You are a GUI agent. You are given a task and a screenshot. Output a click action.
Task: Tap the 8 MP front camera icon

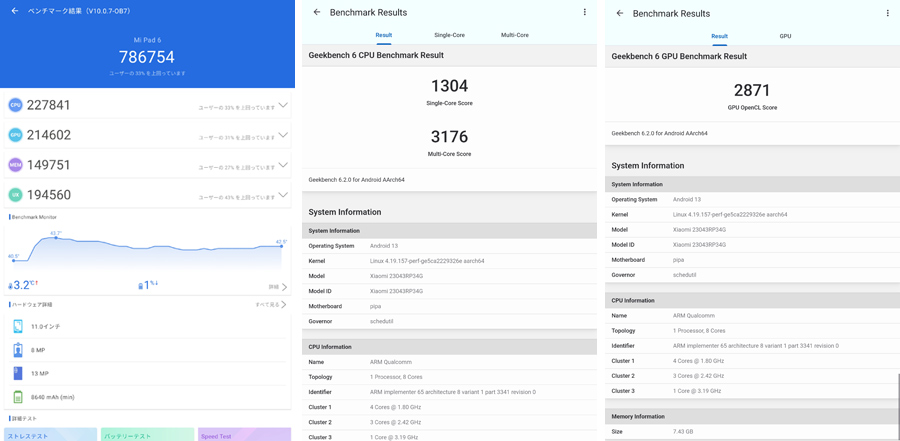tap(18, 350)
